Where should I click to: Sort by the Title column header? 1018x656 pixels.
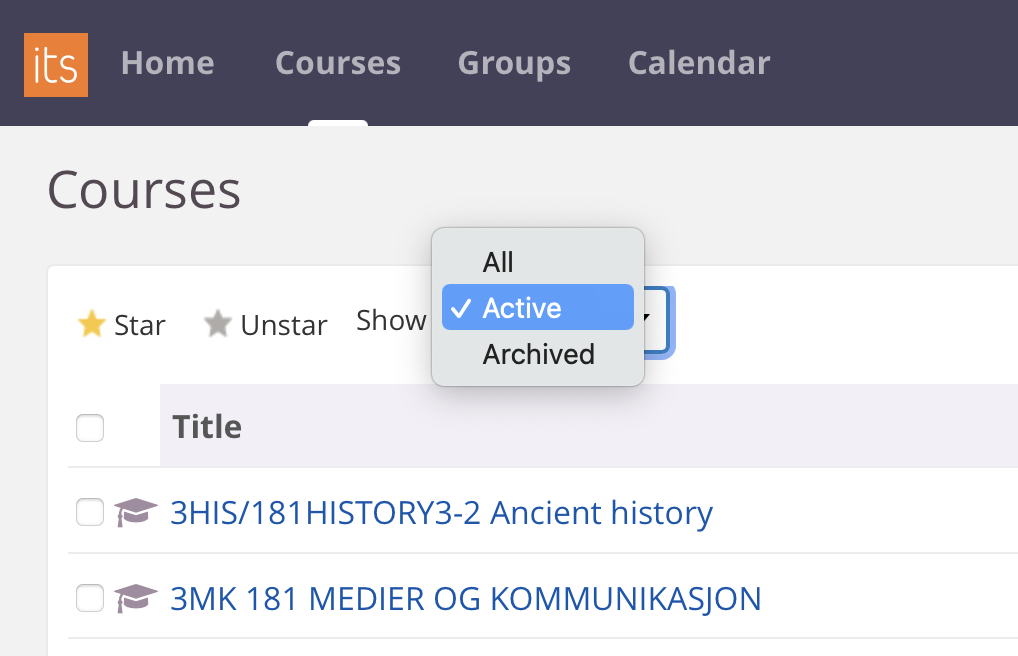(x=207, y=427)
